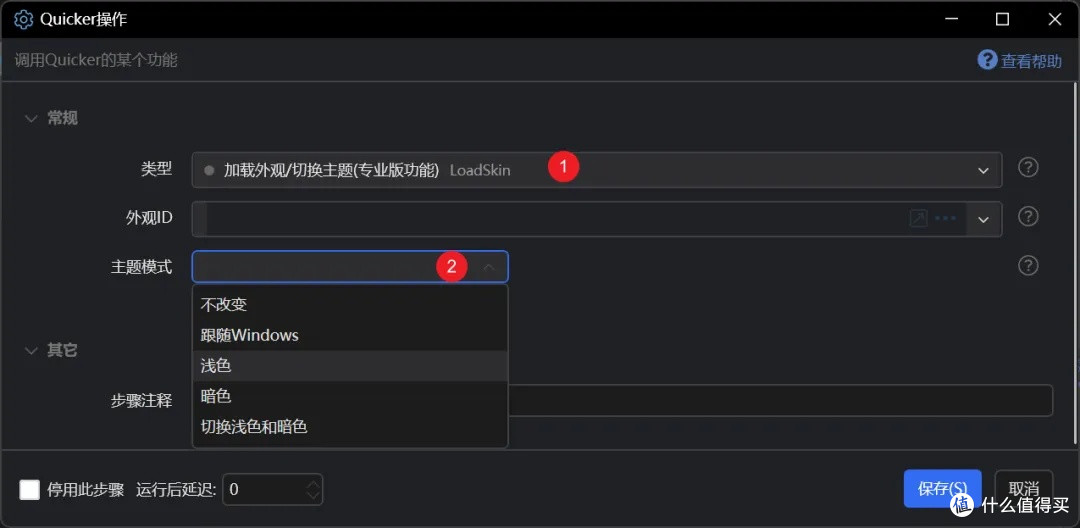1080x528 pixels.
Task: Select 不改变 from theme mode list
Action: tap(350, 304)
